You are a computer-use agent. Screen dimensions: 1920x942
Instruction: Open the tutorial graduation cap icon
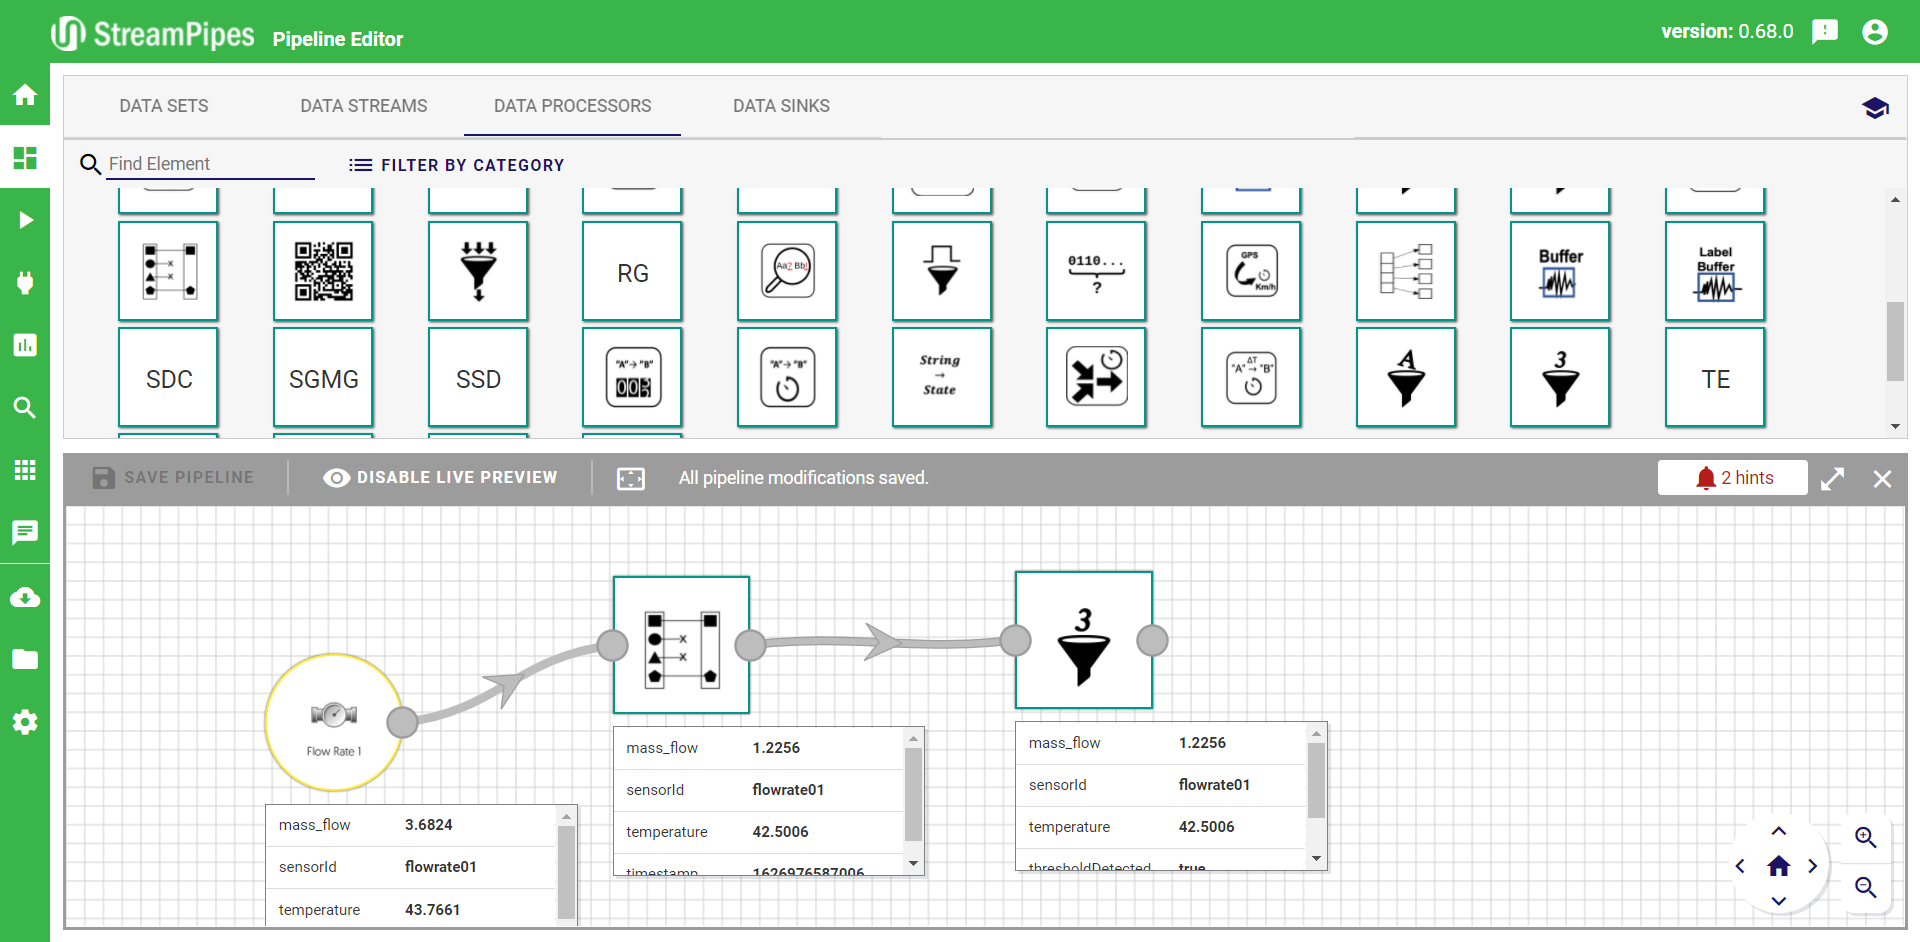(x=1875, y=108)
